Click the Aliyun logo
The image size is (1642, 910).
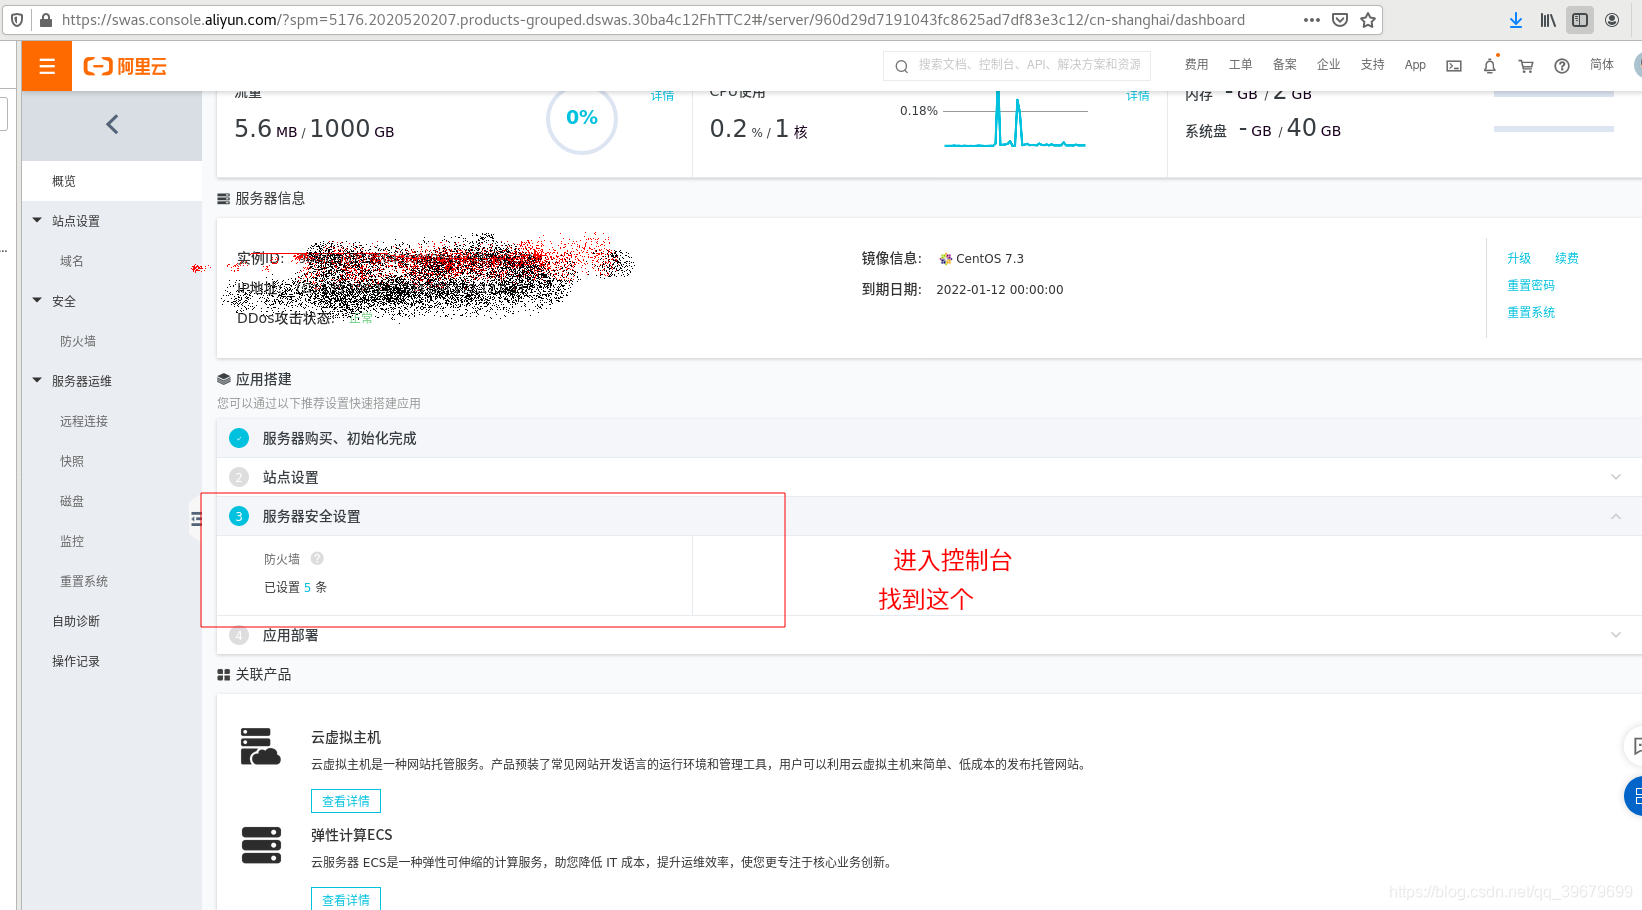click(x=125, y=66)
